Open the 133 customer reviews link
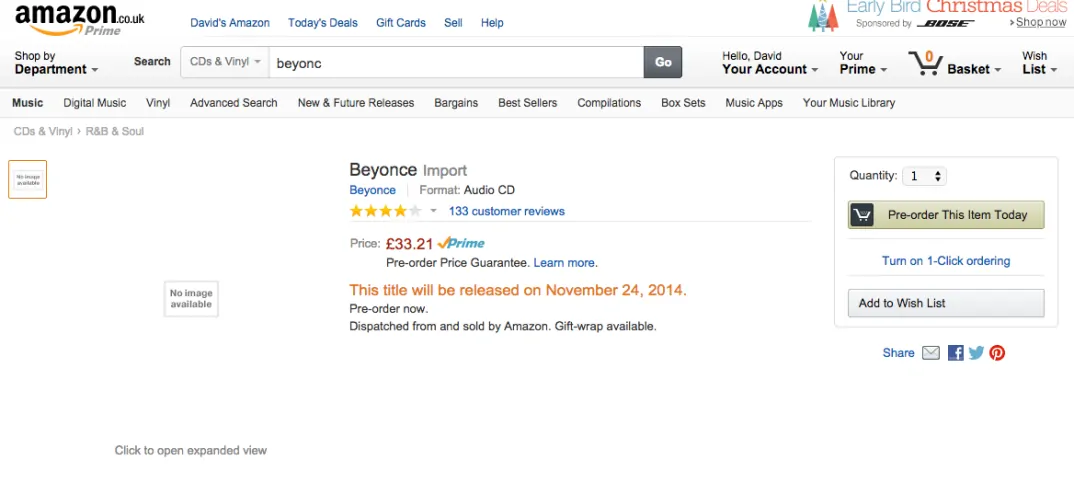This screenshot has height=483, width=1074. pos(506,211)
